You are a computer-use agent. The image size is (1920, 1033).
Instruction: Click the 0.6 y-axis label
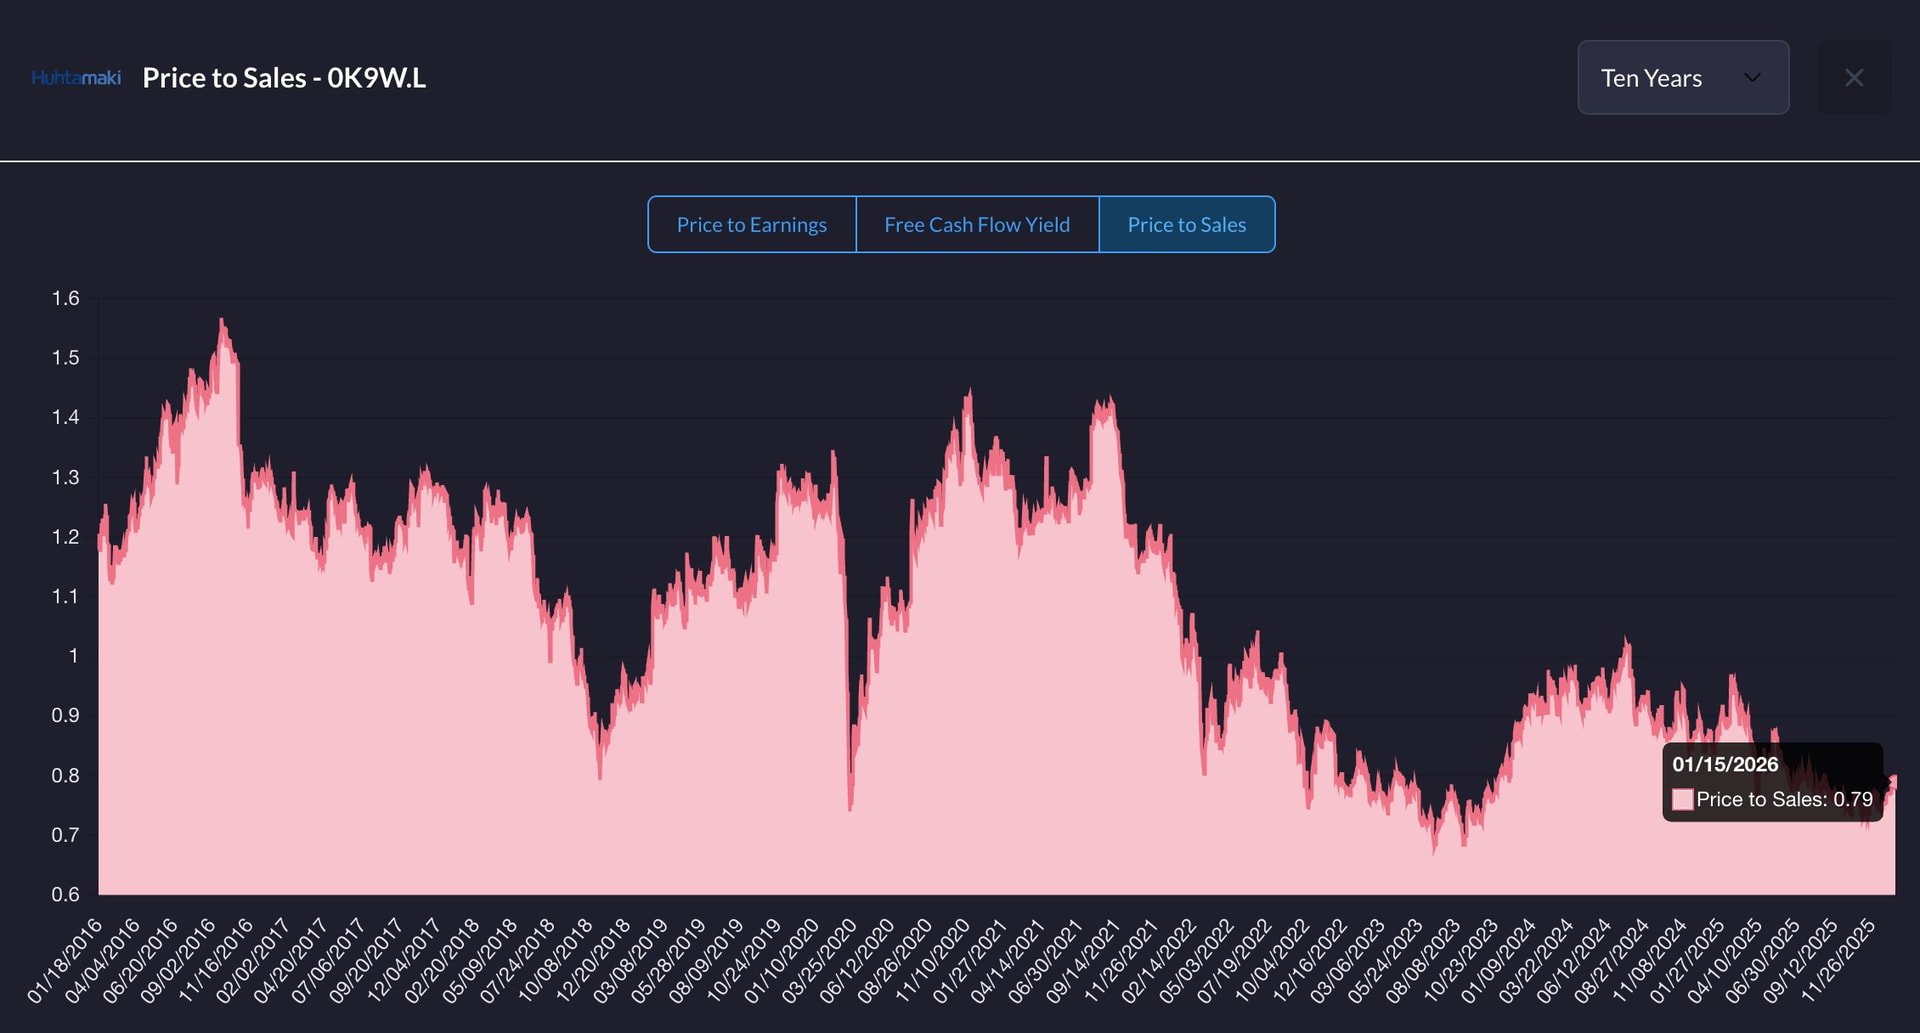(x=66, y=894)
